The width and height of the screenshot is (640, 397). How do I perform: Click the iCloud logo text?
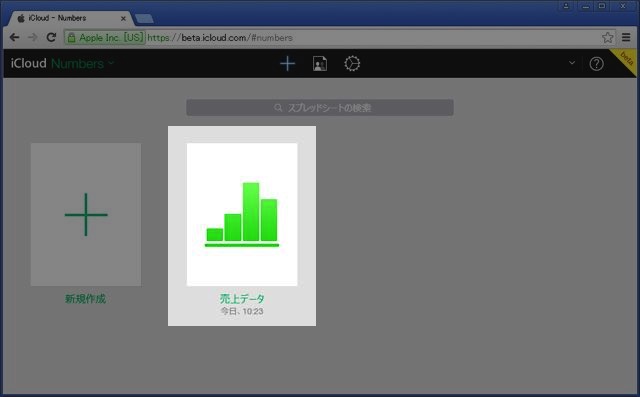(x=29, y=64)
